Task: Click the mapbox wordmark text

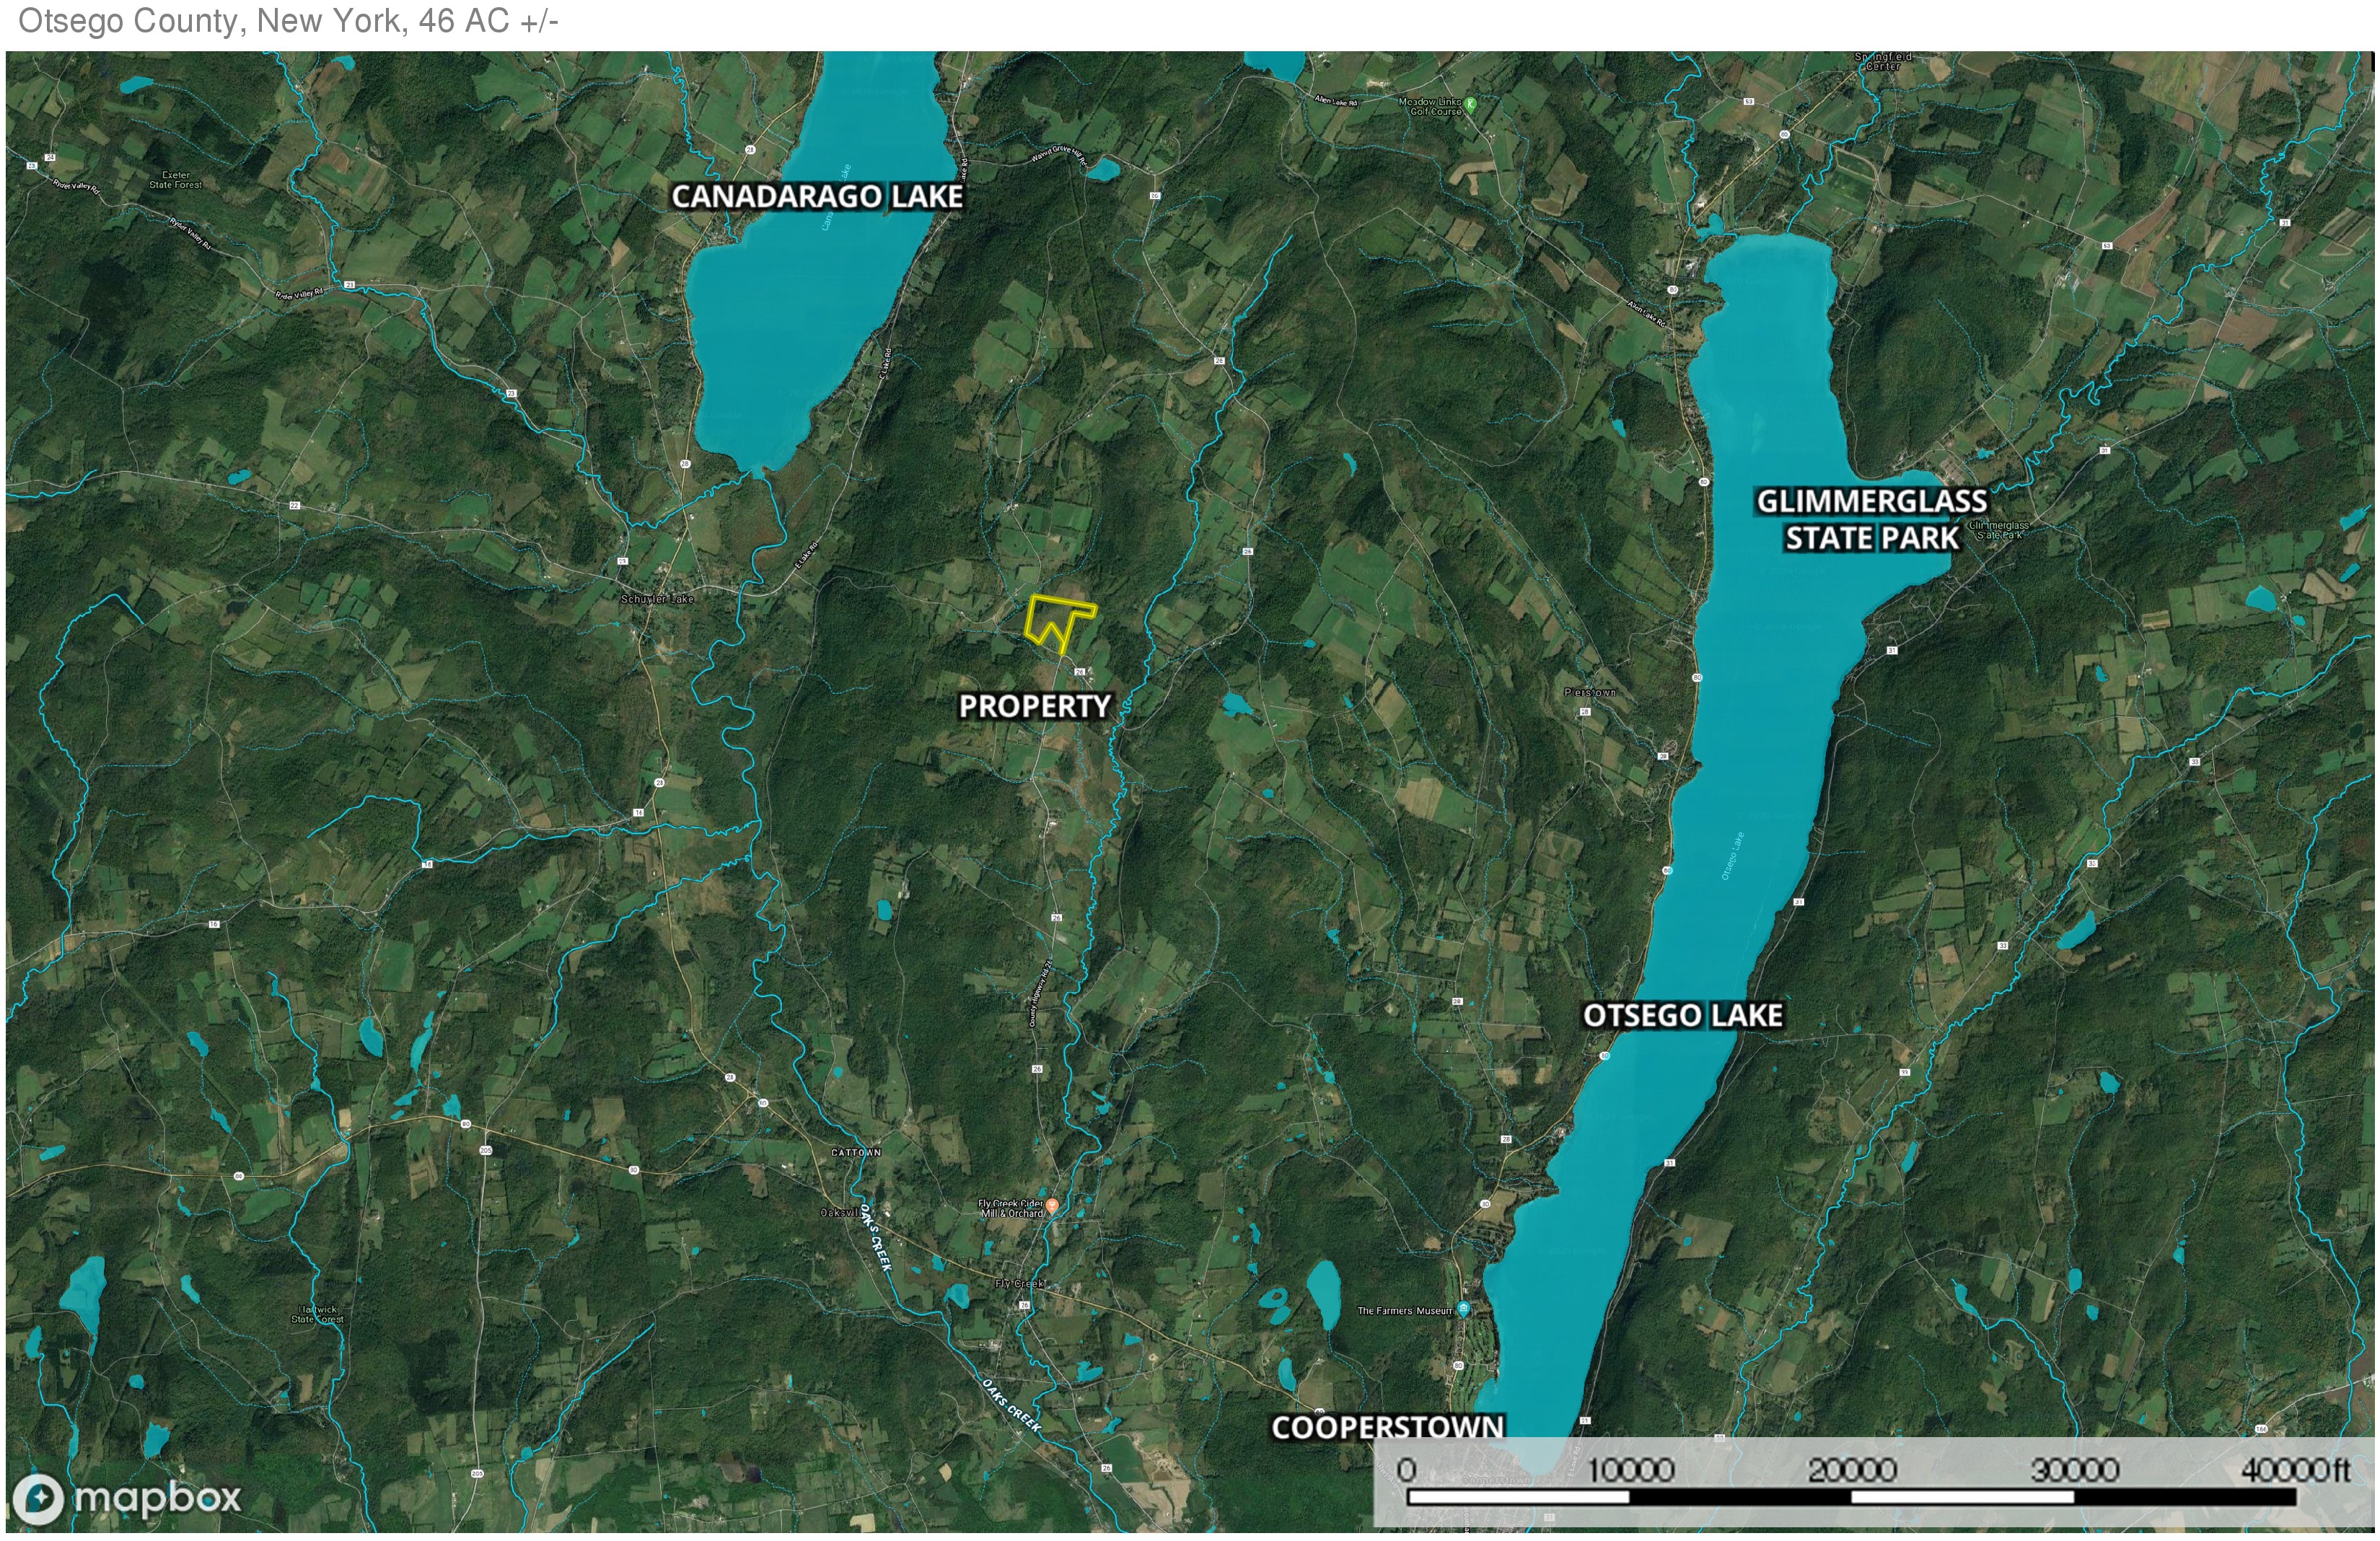Action: point(157,1497)
